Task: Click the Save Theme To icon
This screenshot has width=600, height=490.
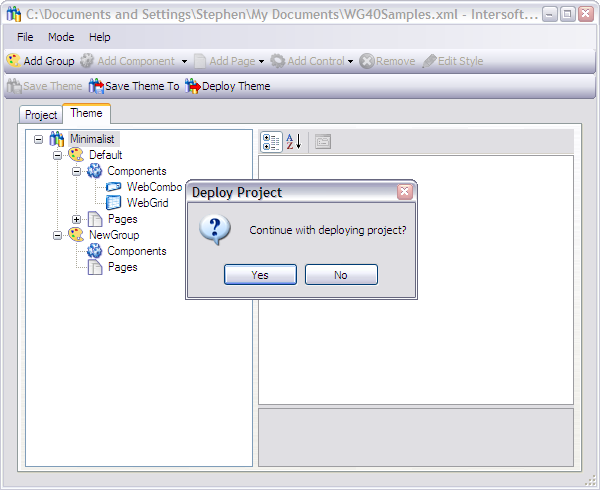Action: point(96,86)
